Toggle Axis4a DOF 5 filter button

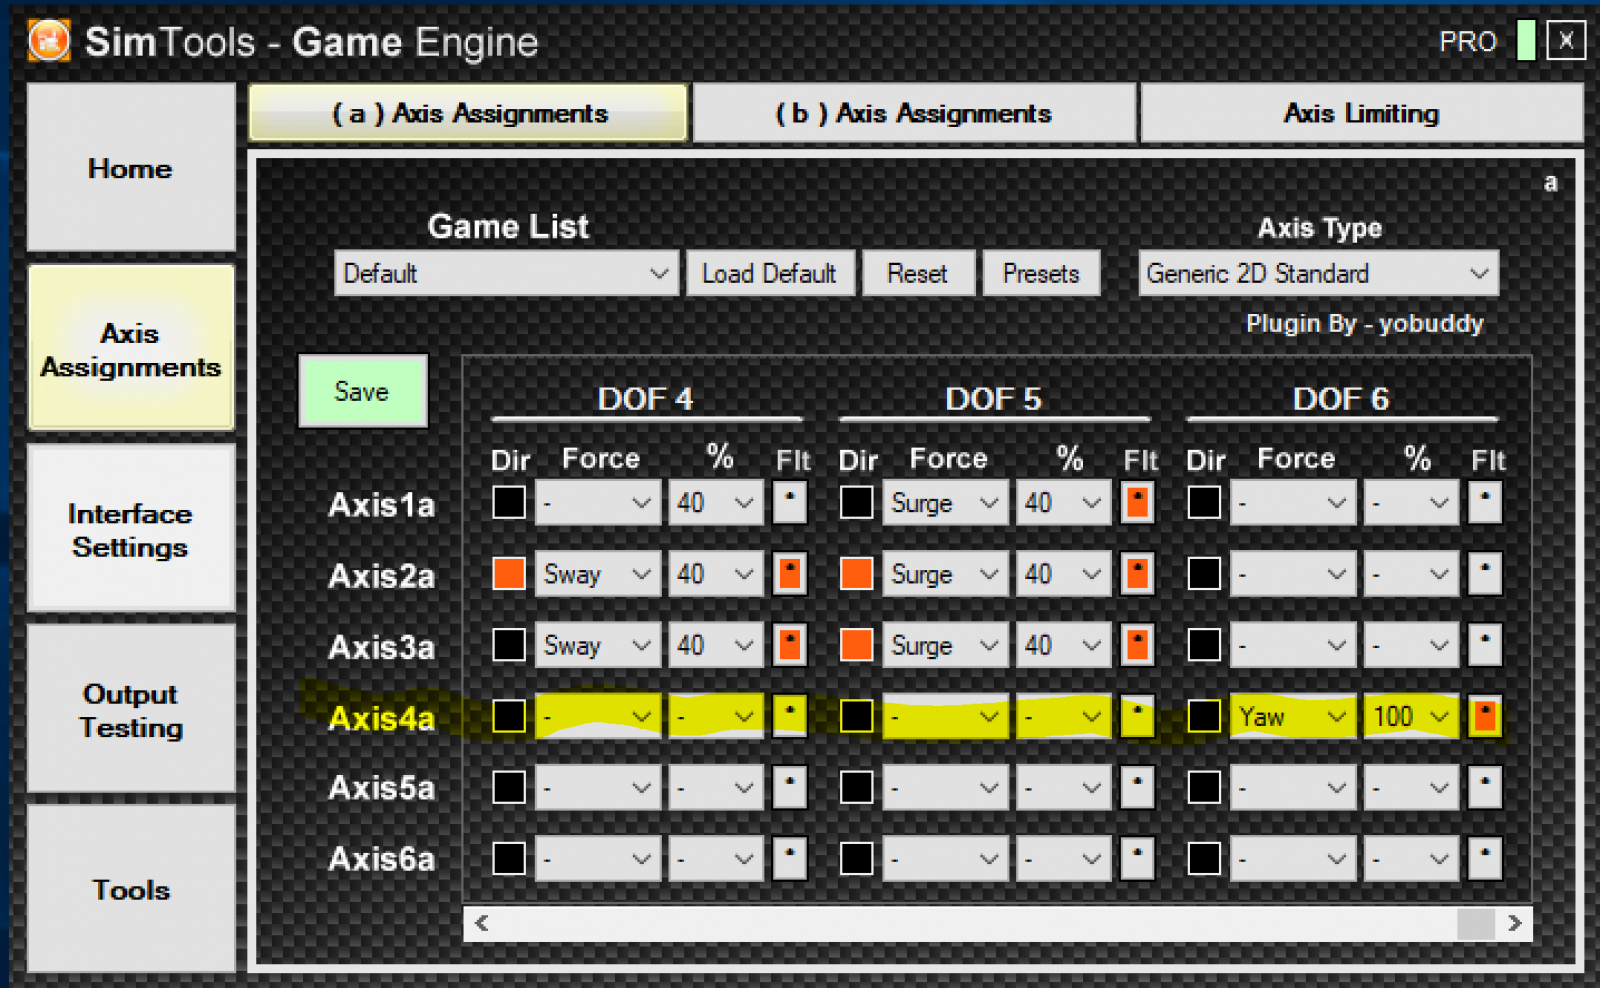[1137, 716]
